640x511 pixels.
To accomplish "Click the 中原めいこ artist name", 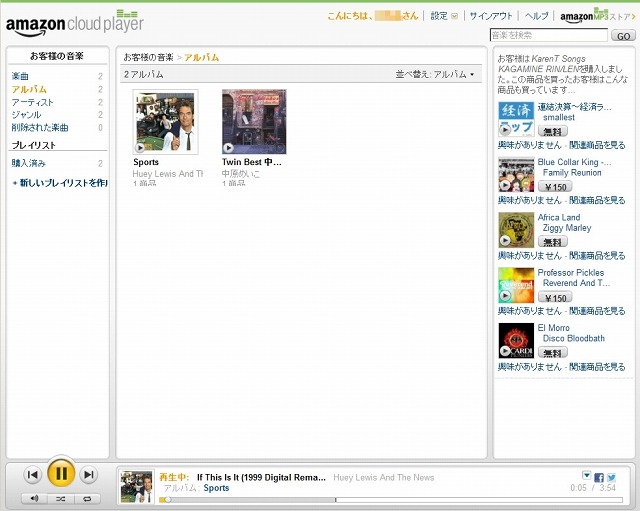I will [240, 174].
